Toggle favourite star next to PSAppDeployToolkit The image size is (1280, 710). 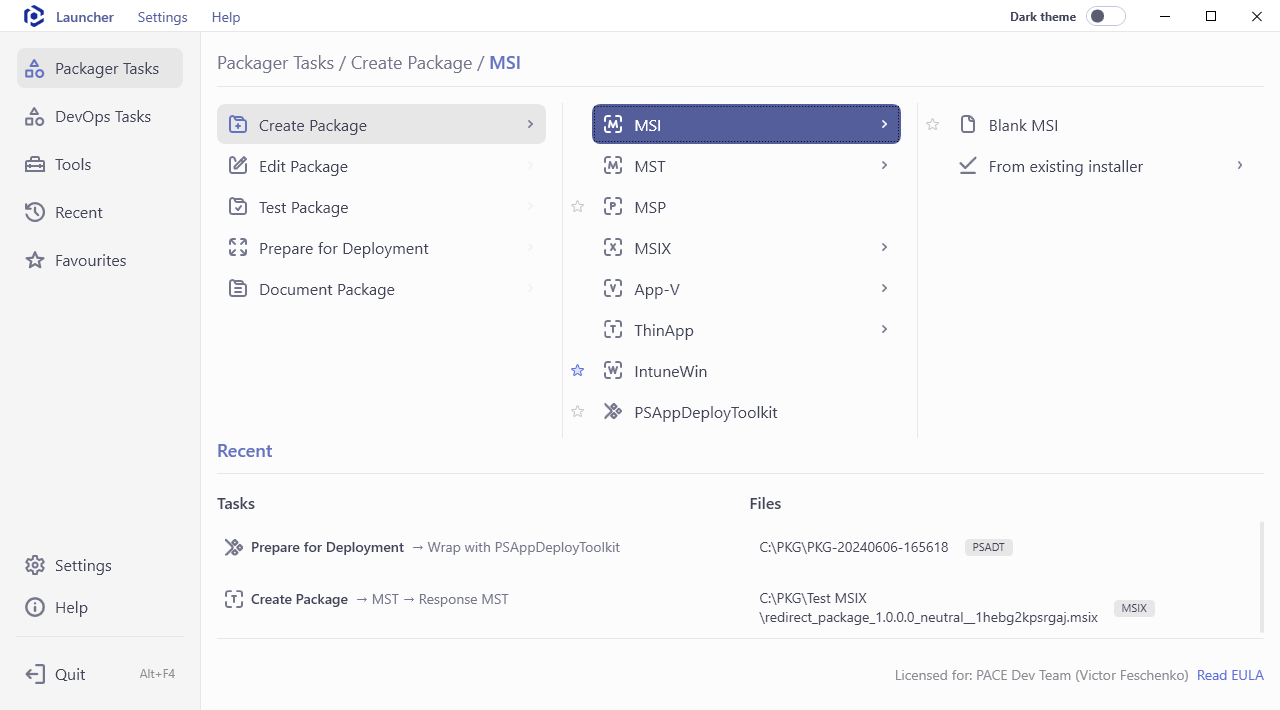tap(578, 412)
